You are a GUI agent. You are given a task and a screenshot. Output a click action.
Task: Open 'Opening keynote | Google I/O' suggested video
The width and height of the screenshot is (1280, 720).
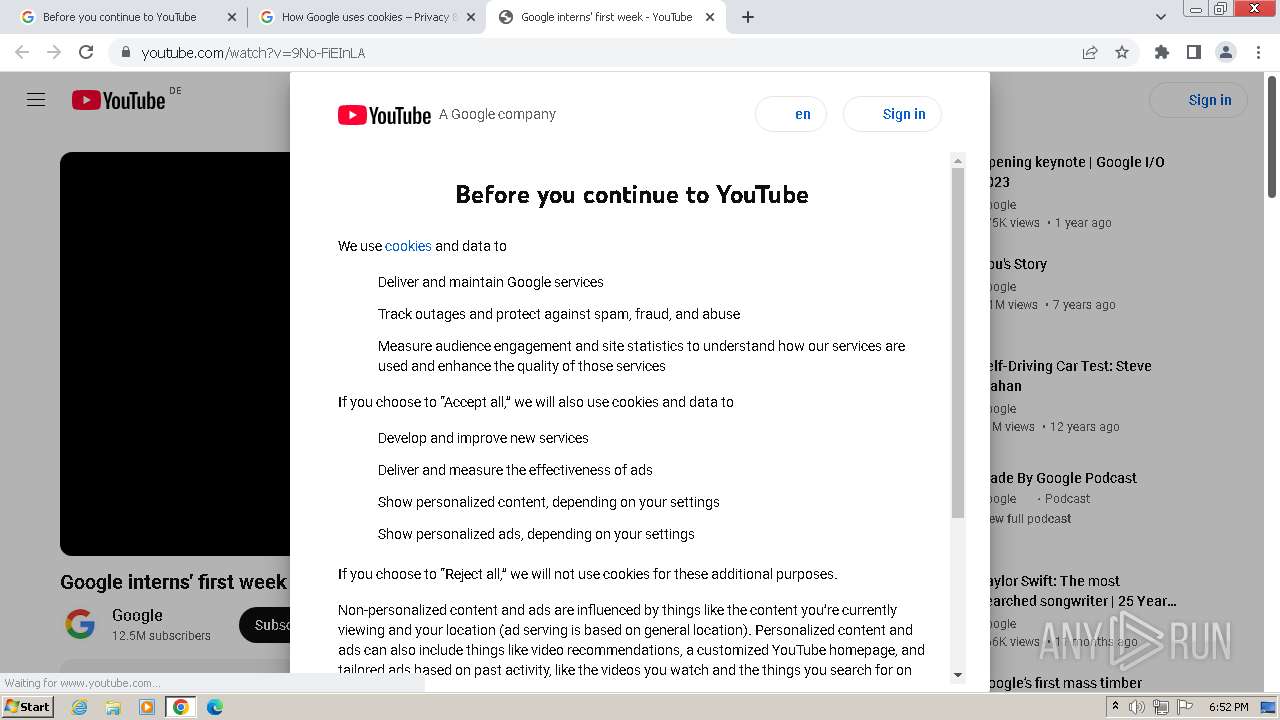coord(1077,172)
